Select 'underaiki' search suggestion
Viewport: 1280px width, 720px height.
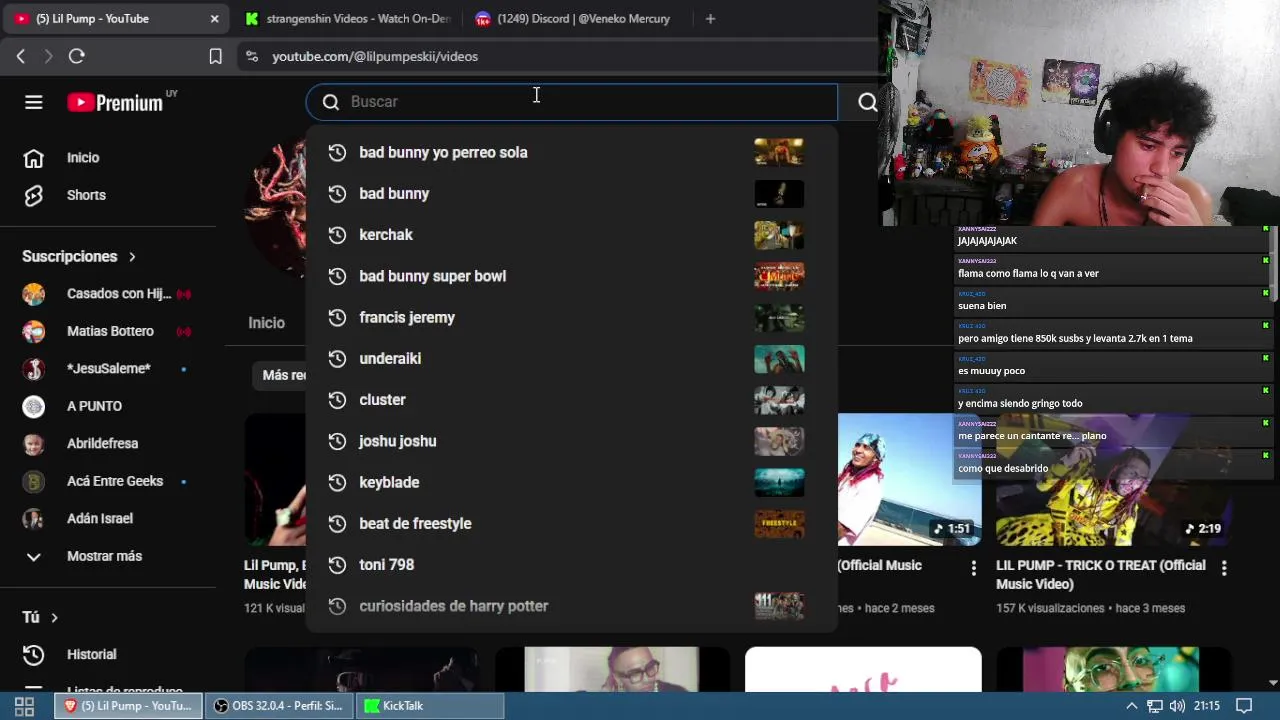click(x=571, y=359)
